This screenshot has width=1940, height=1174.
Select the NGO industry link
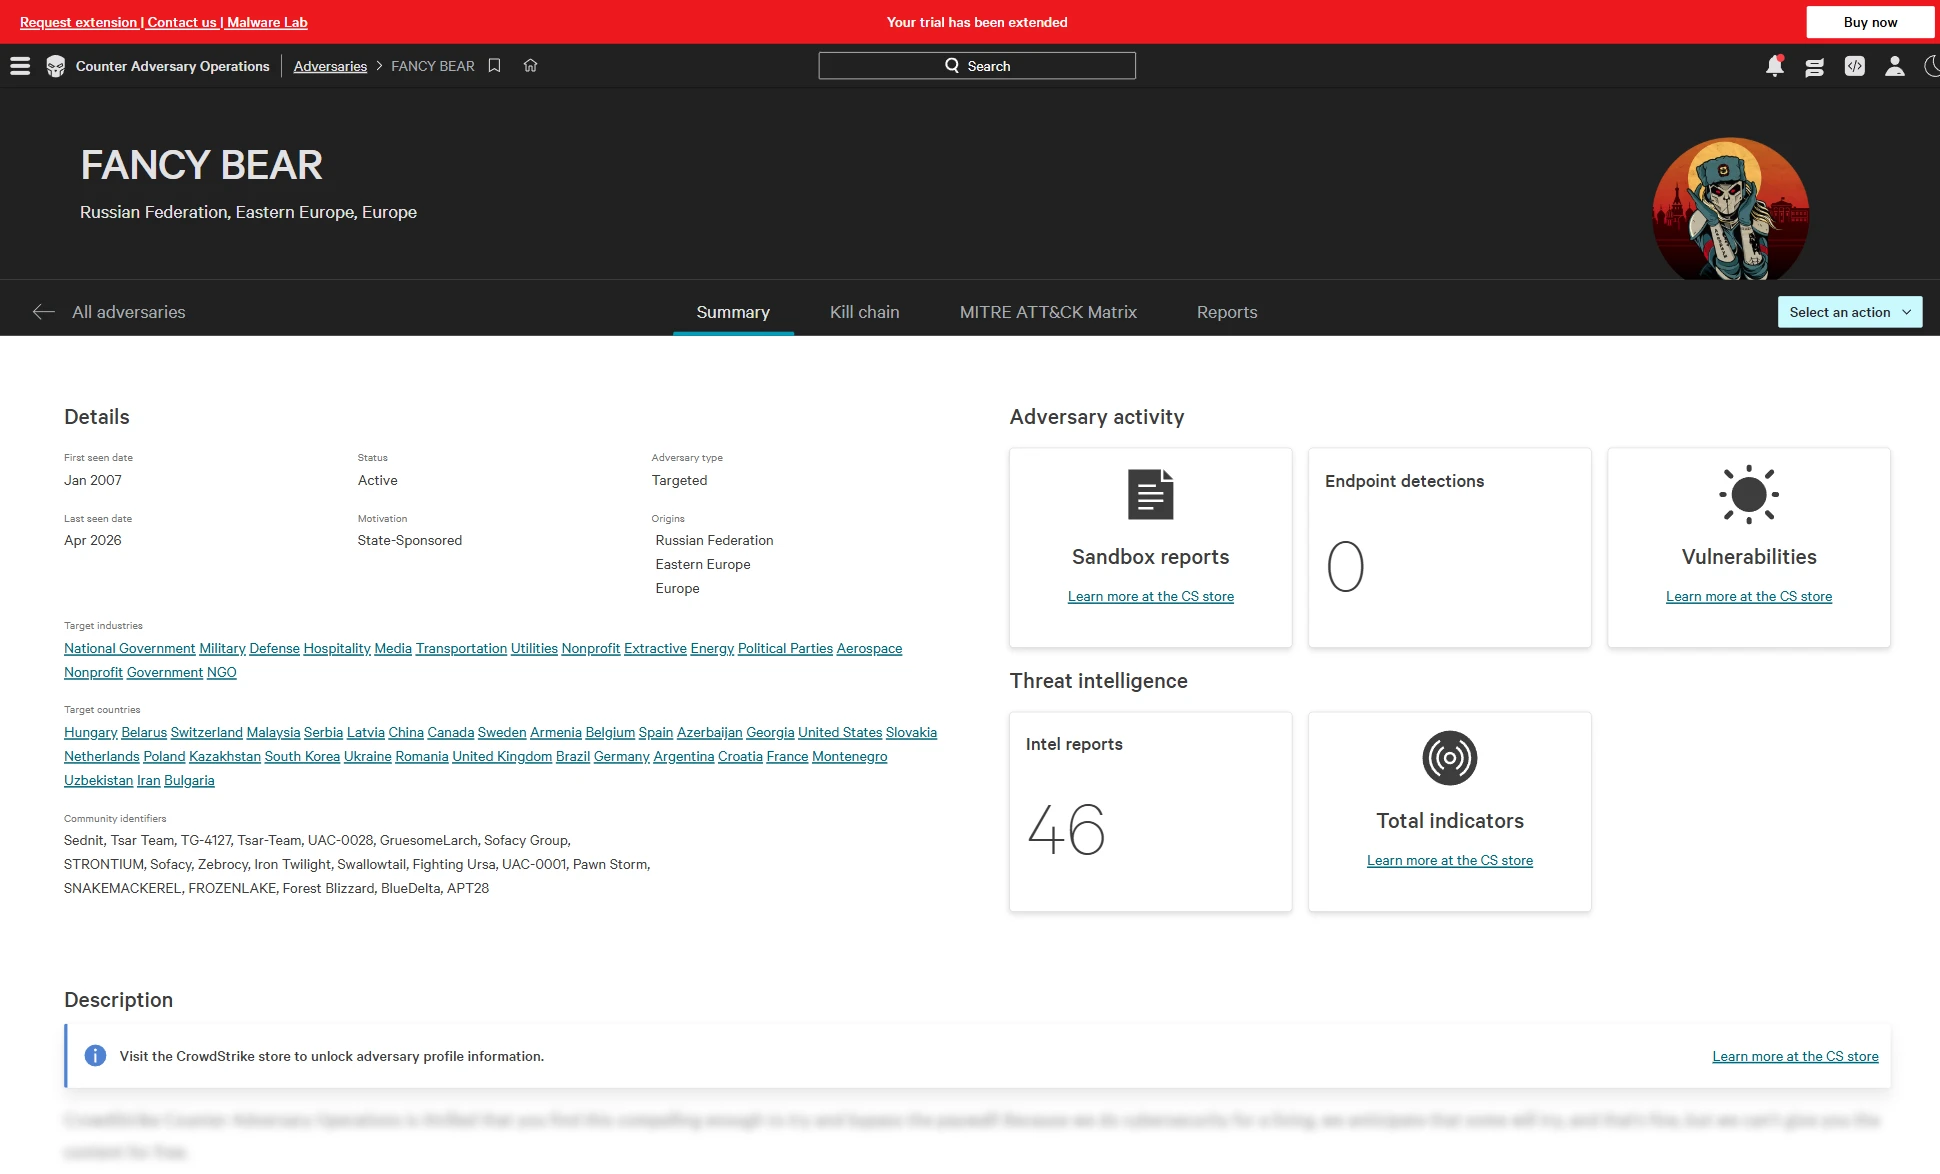221,672
